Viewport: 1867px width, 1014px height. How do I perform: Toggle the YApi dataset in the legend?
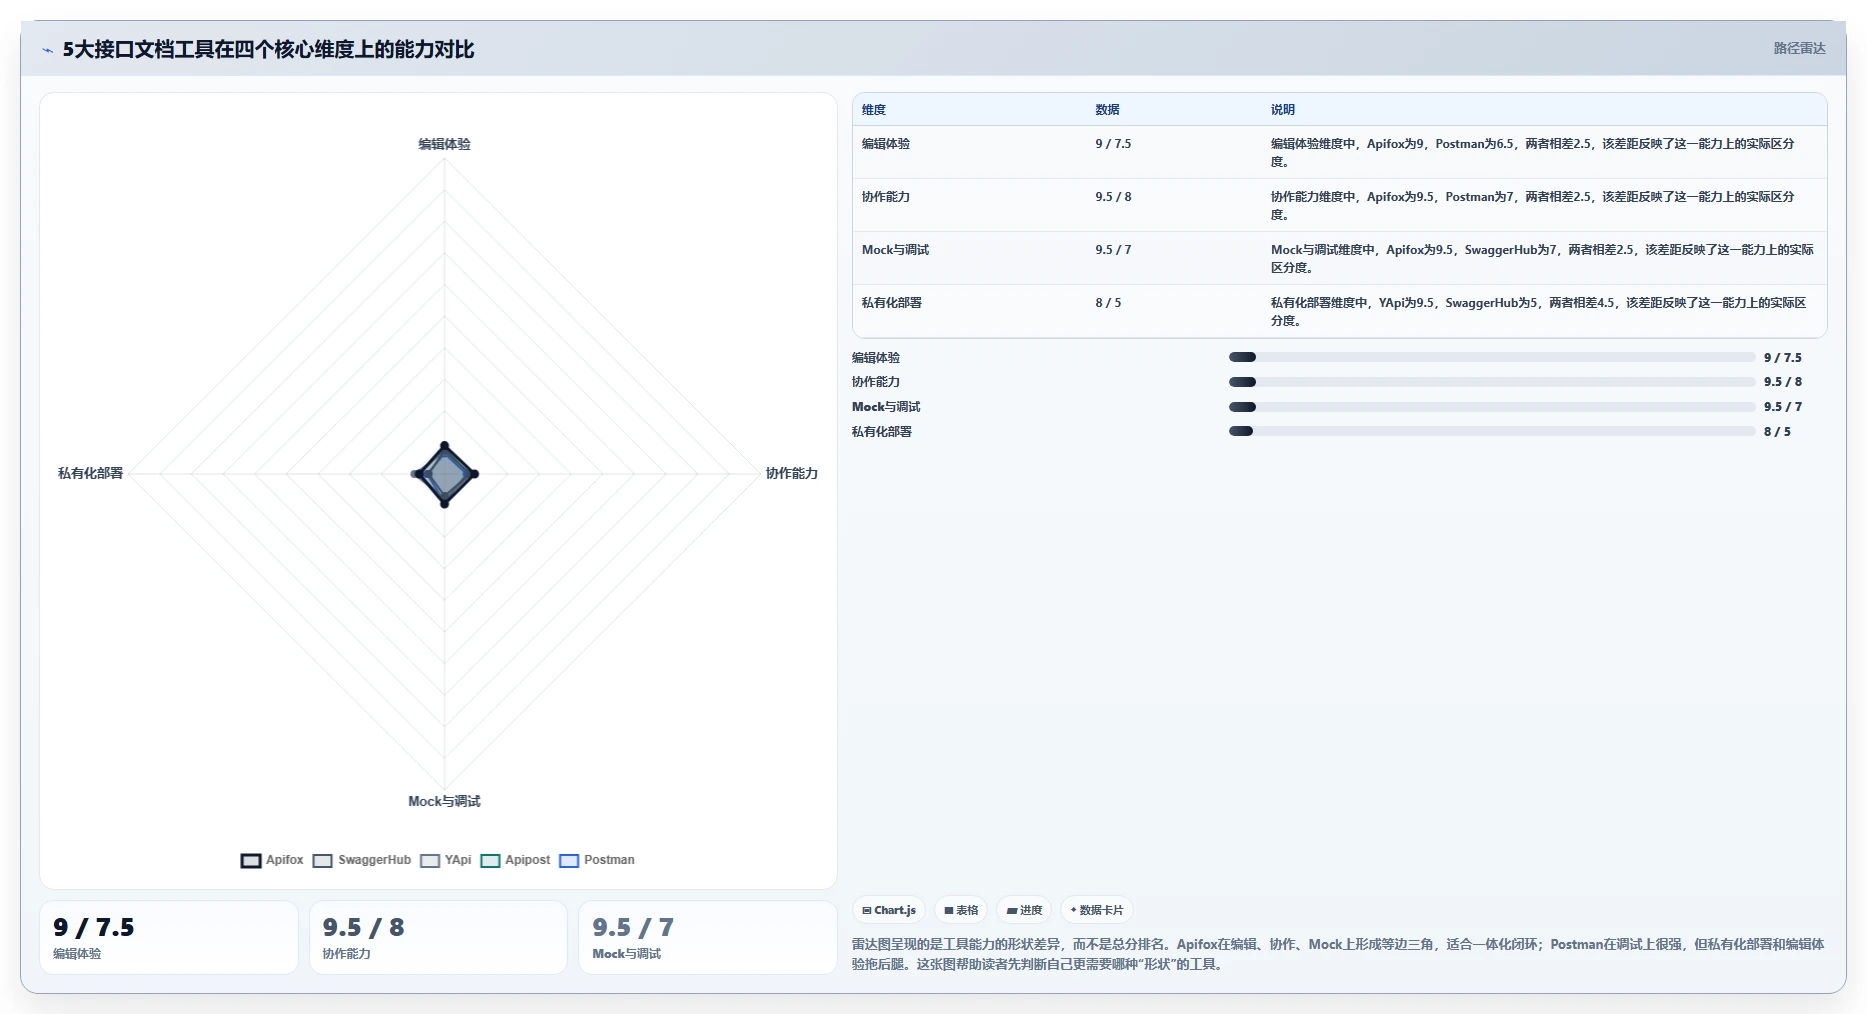[446, 860]
